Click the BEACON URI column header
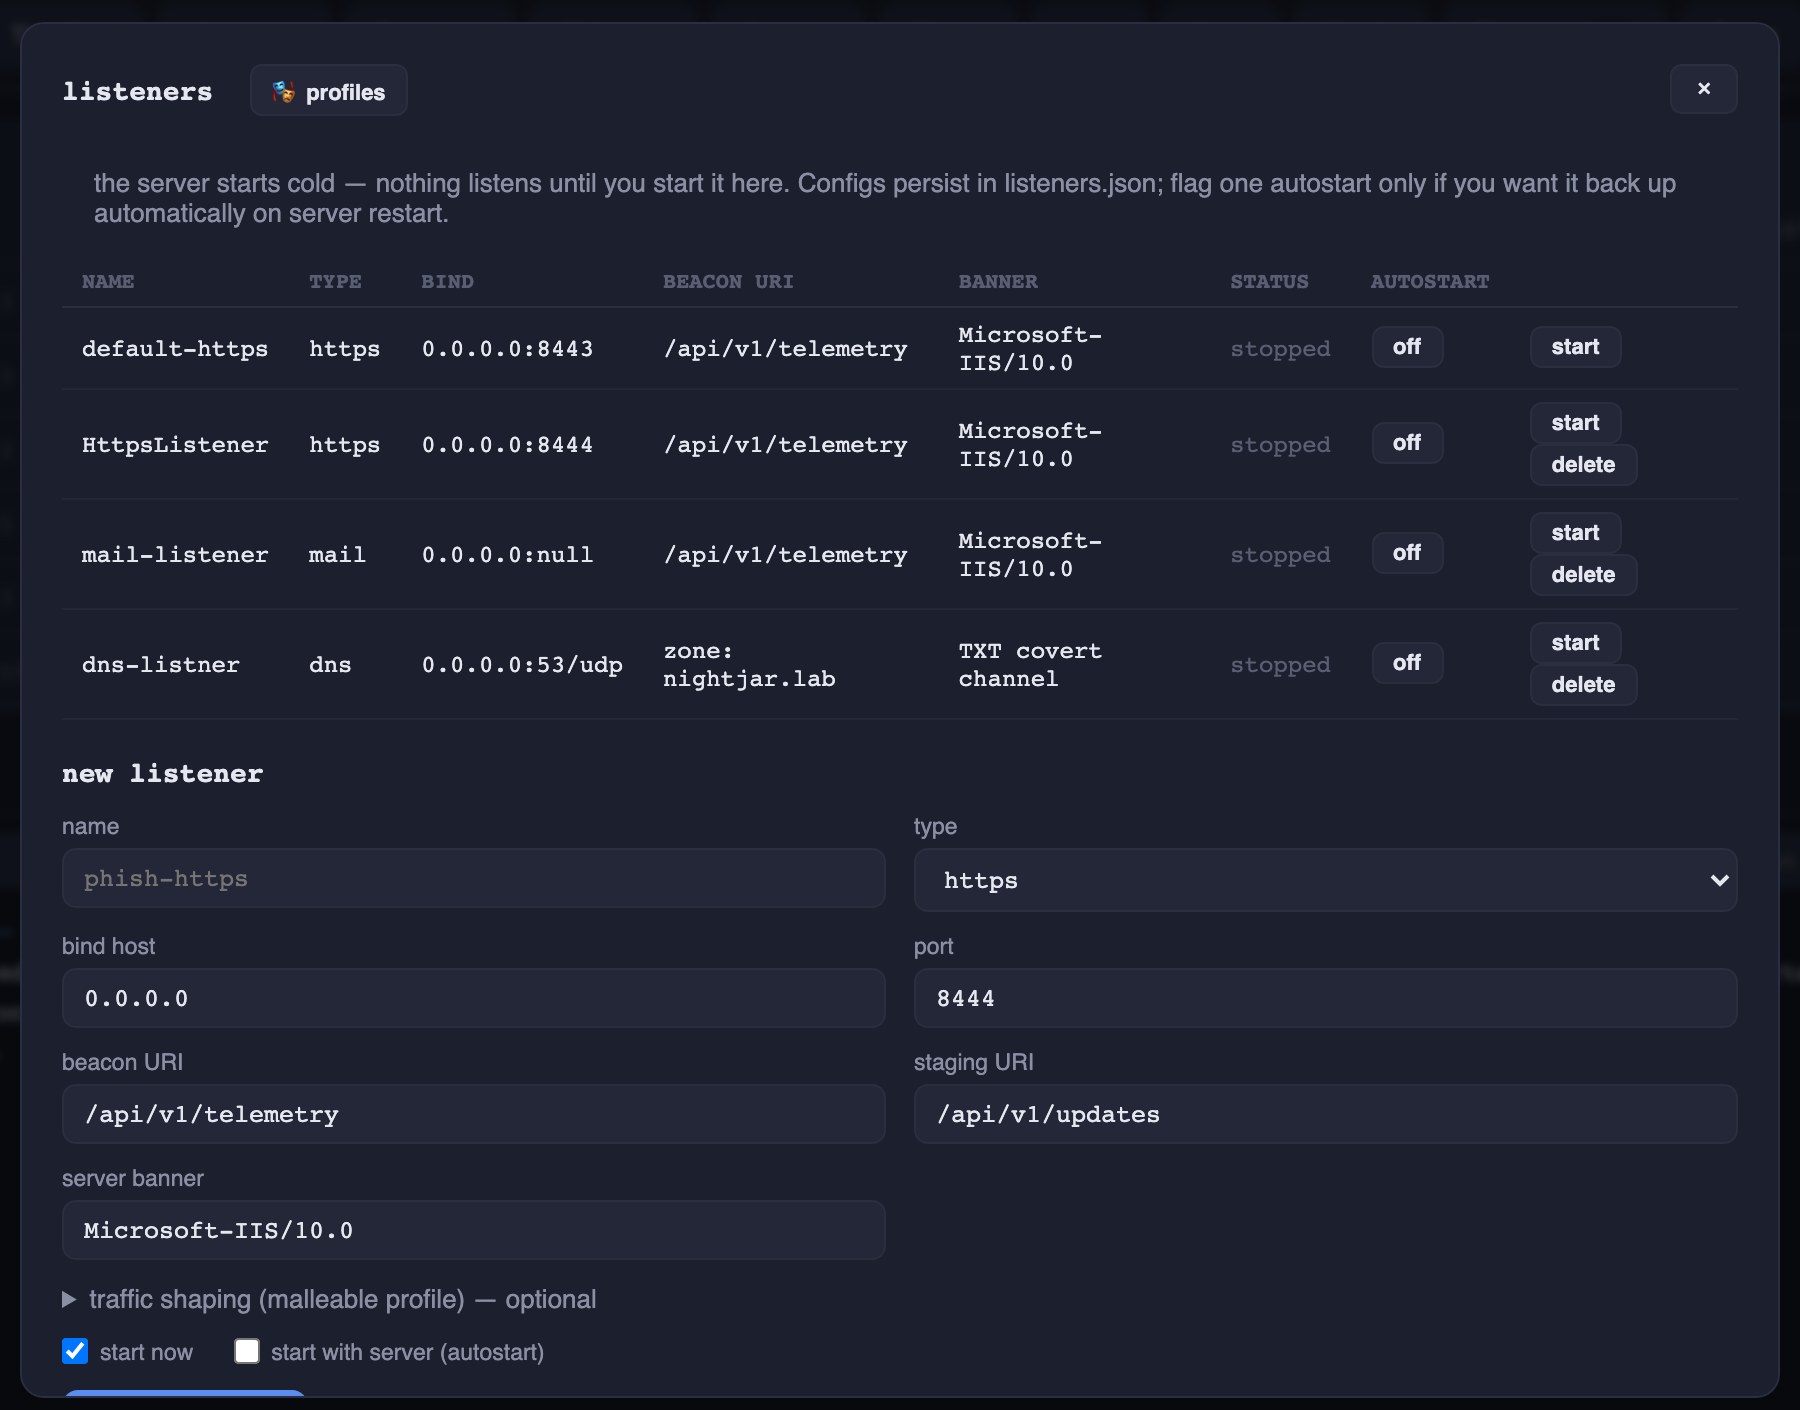 (728, 282)
